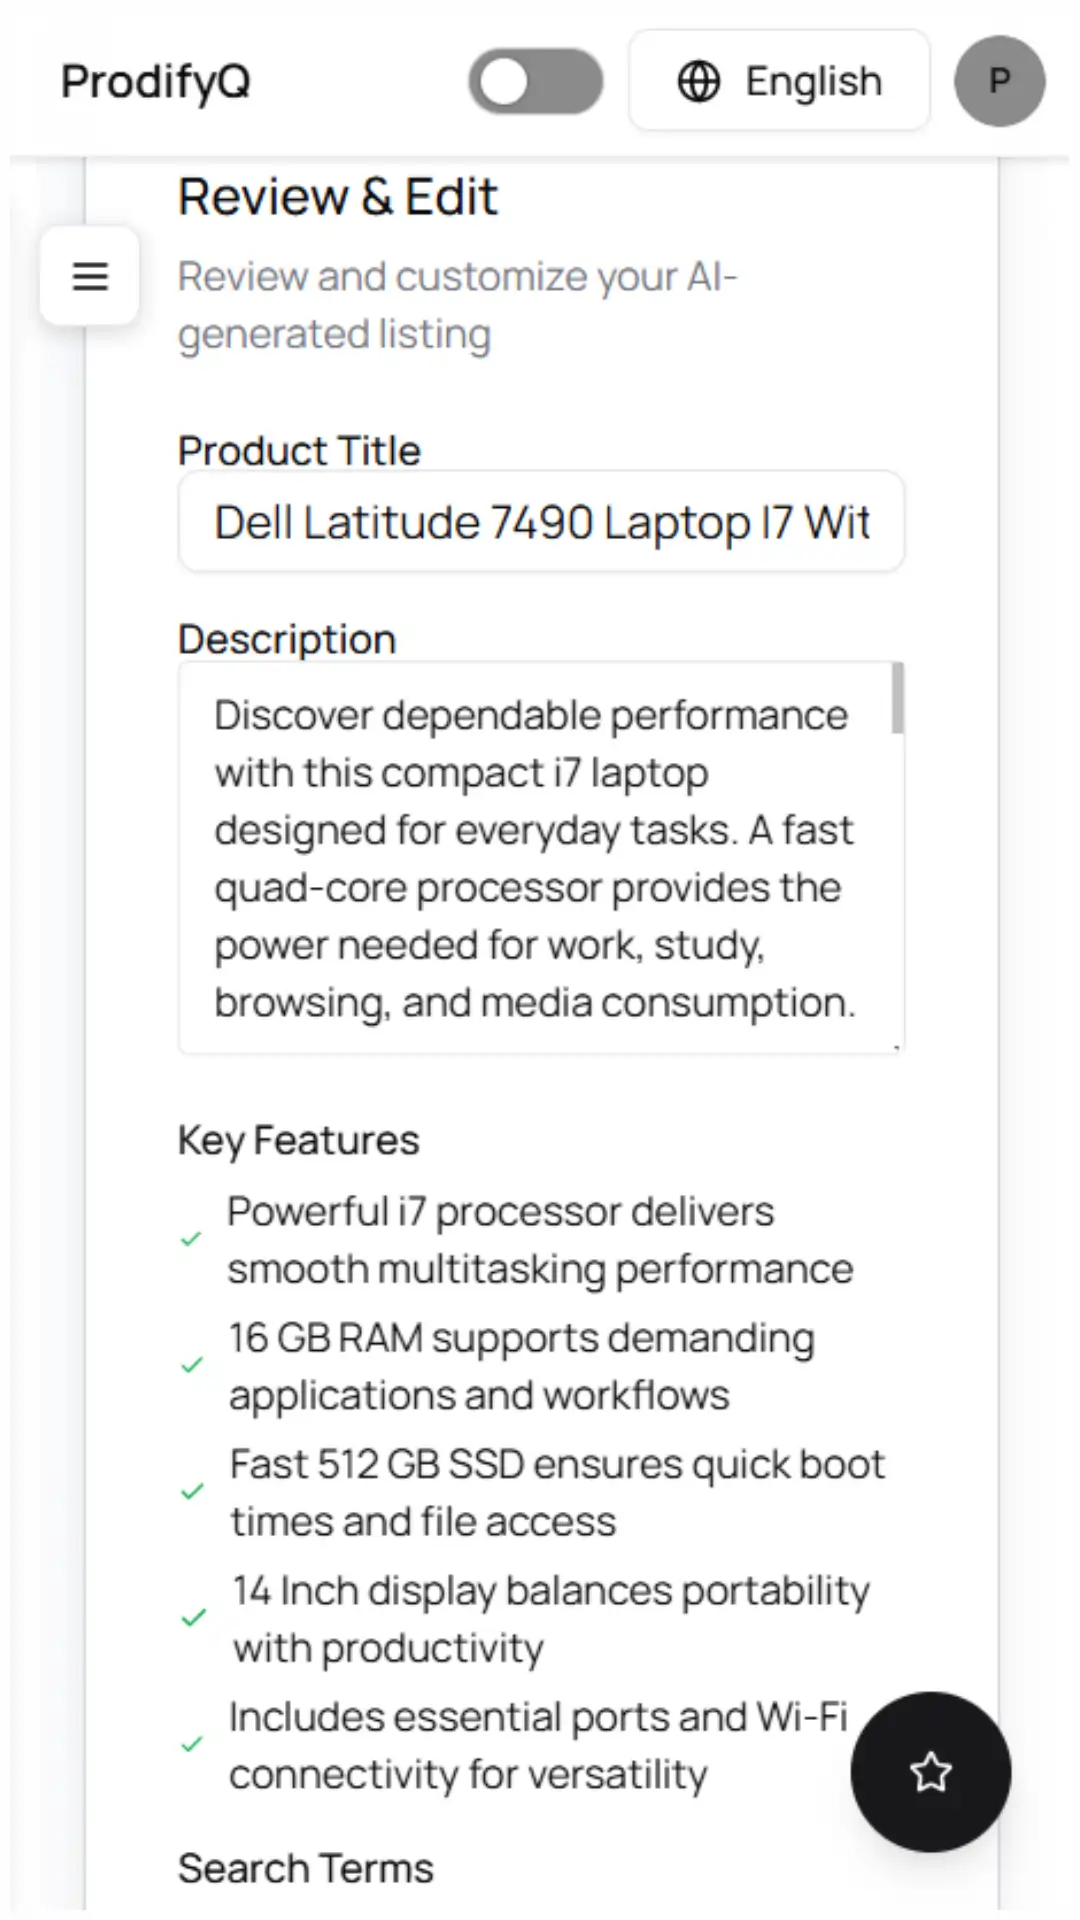Click the star floating action button
1080x1920 pixels.
pyautogui.click(x=930, y=1771)
